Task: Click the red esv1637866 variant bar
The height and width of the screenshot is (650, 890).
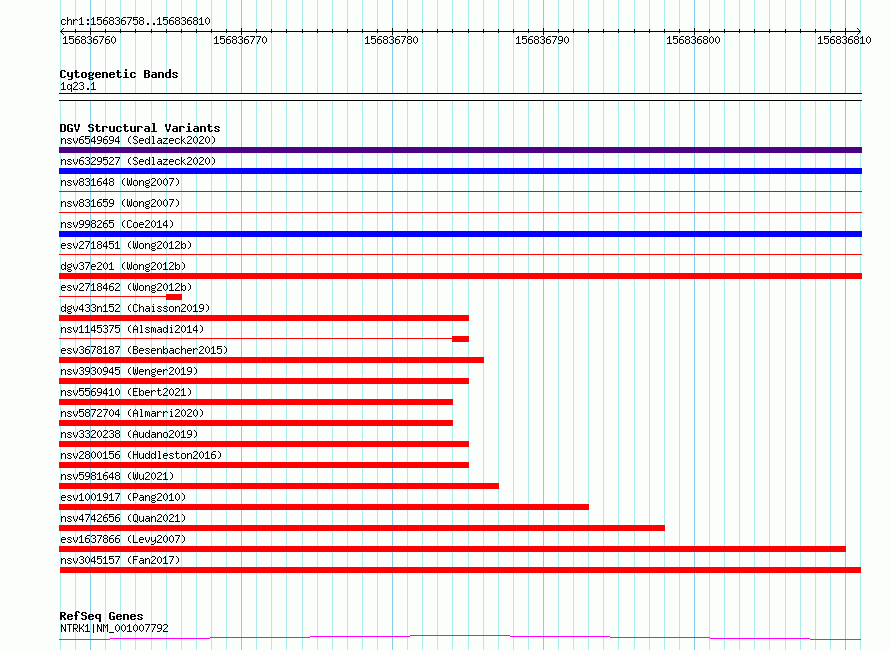Action: (452, 549)
